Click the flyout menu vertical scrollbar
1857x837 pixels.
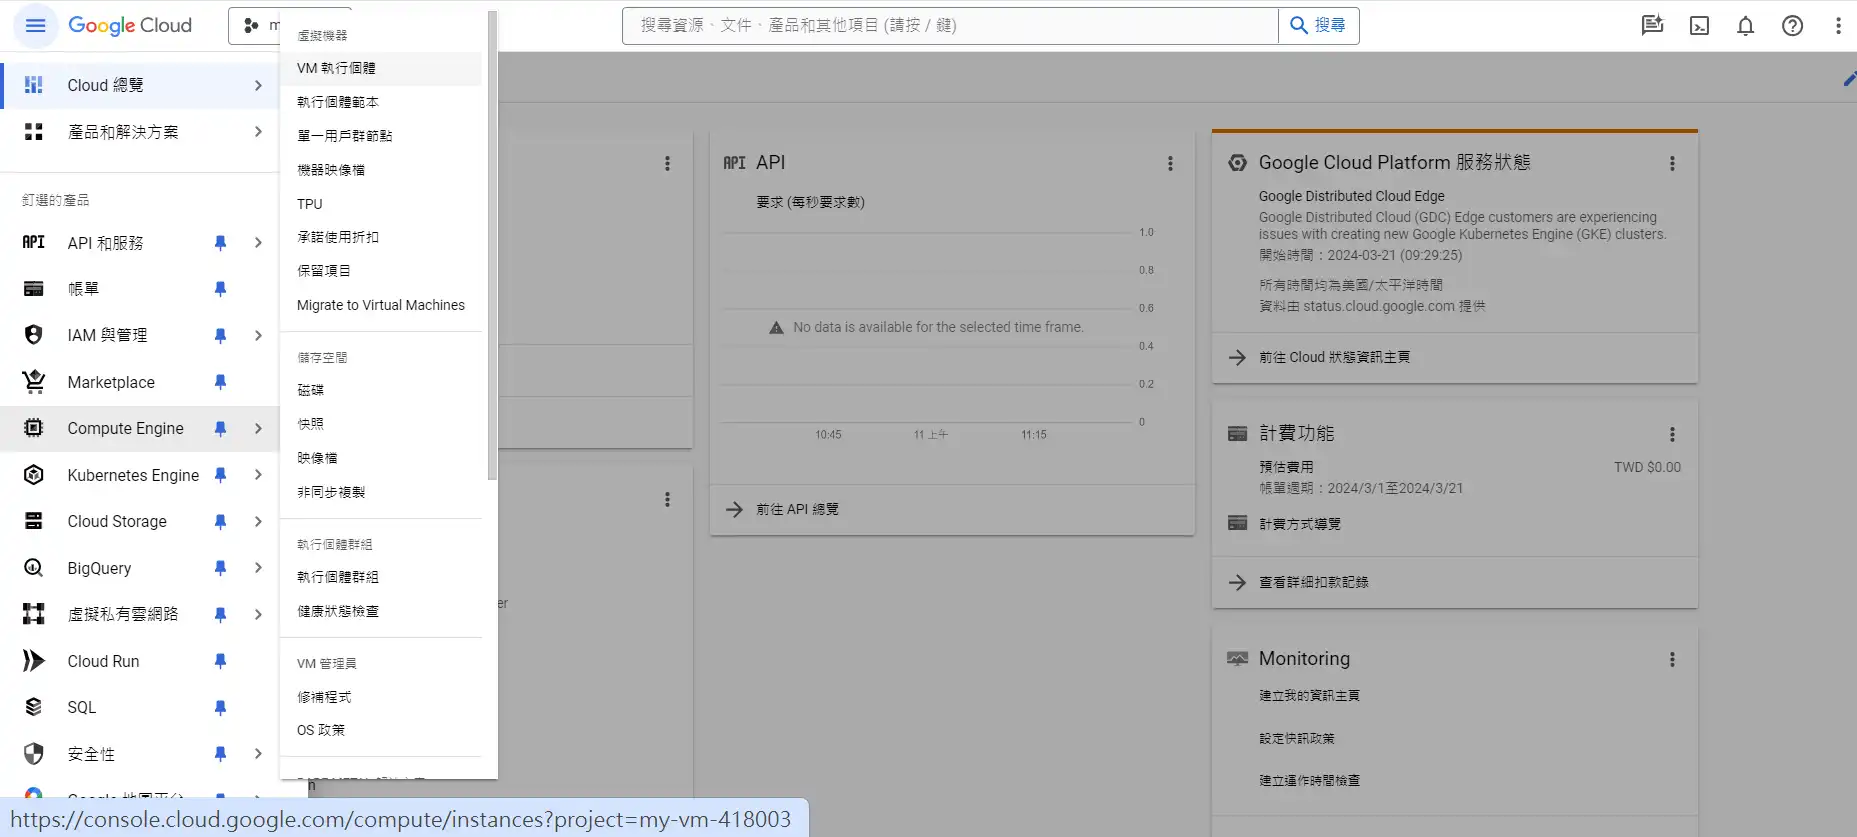tap(491, 245)
